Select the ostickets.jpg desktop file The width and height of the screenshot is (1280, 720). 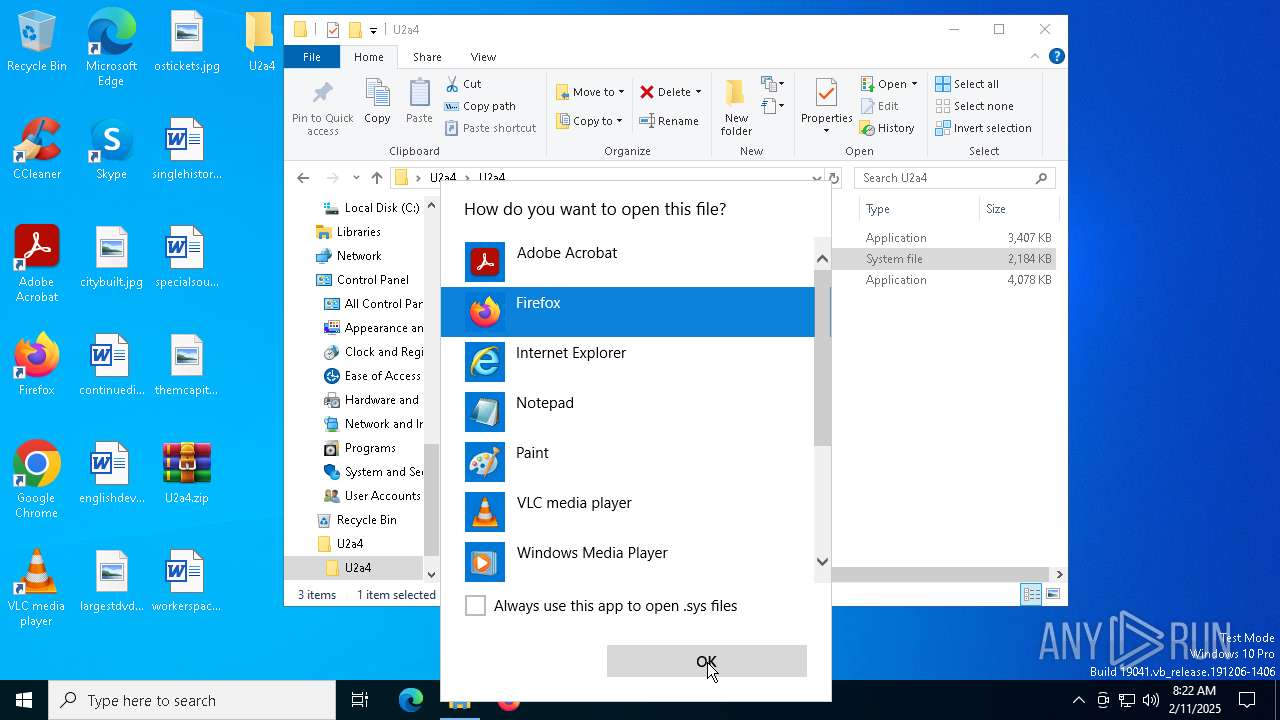(x=186, y=41)
